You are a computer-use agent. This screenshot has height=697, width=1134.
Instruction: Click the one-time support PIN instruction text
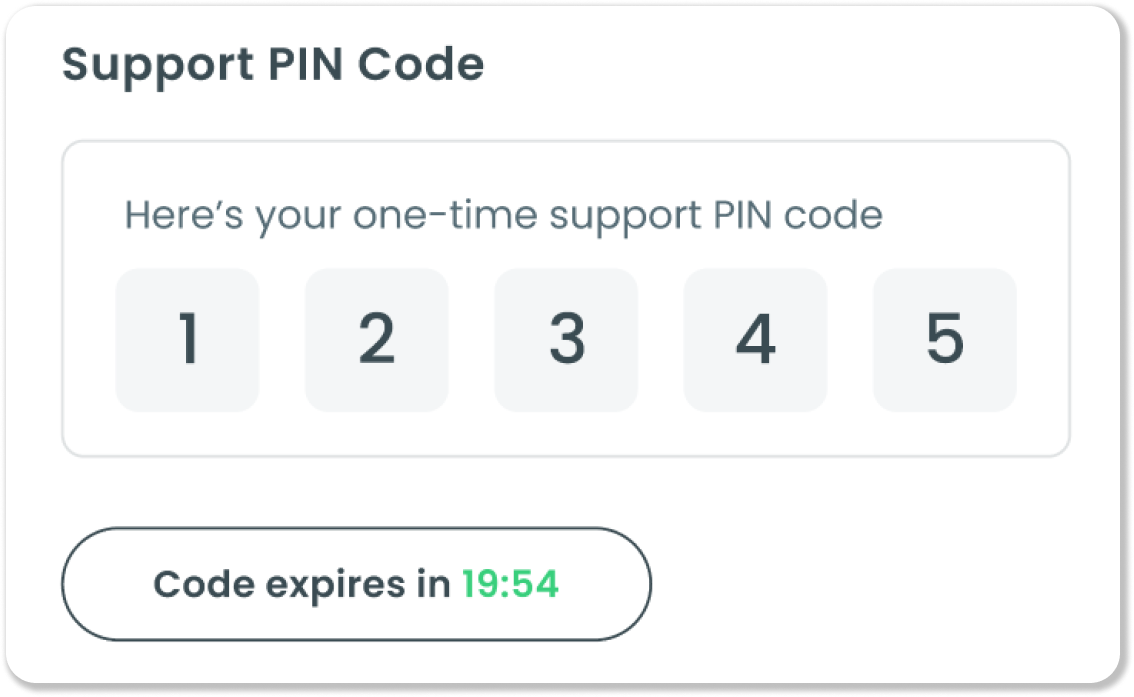coord(503,215)
